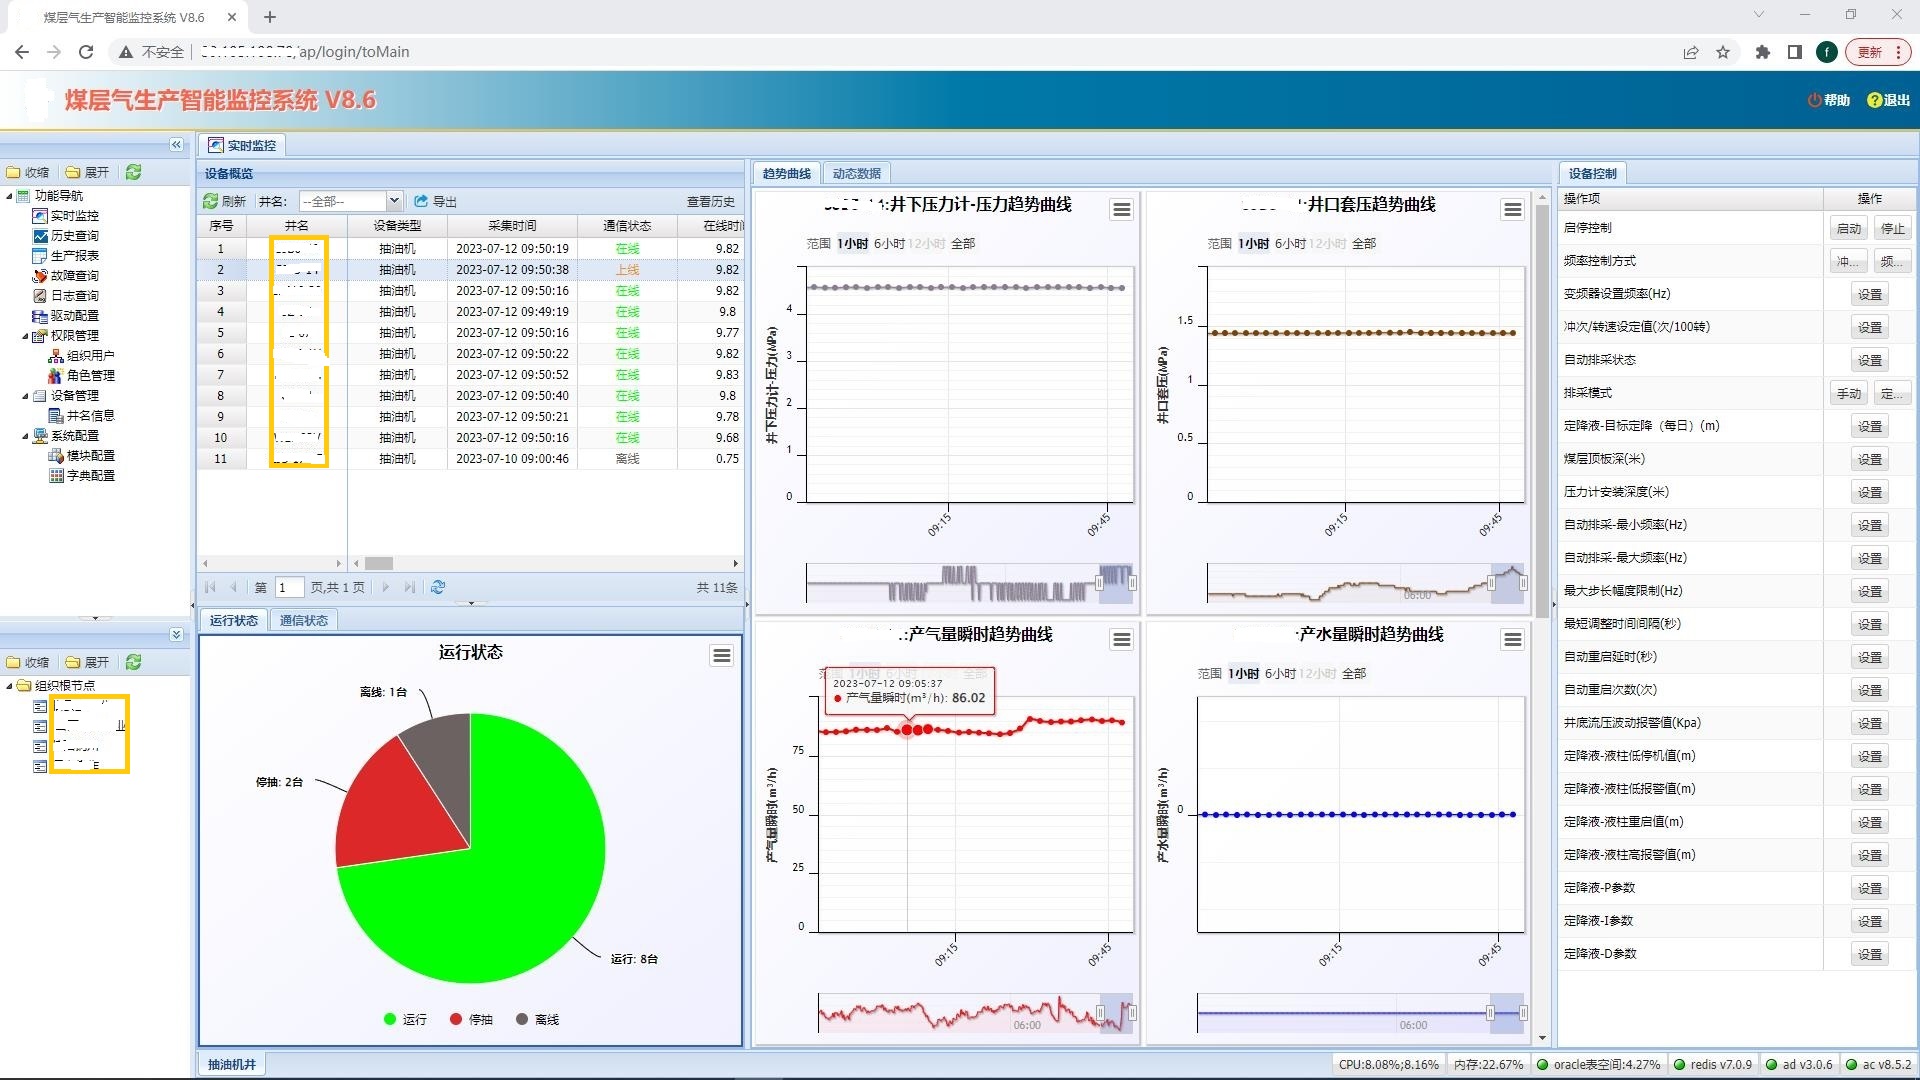Toggle 运行 legend item in pie chart
The height and width of the screenshot is (1080, 1920).
pyautogui.click(x=405, y=1019)
